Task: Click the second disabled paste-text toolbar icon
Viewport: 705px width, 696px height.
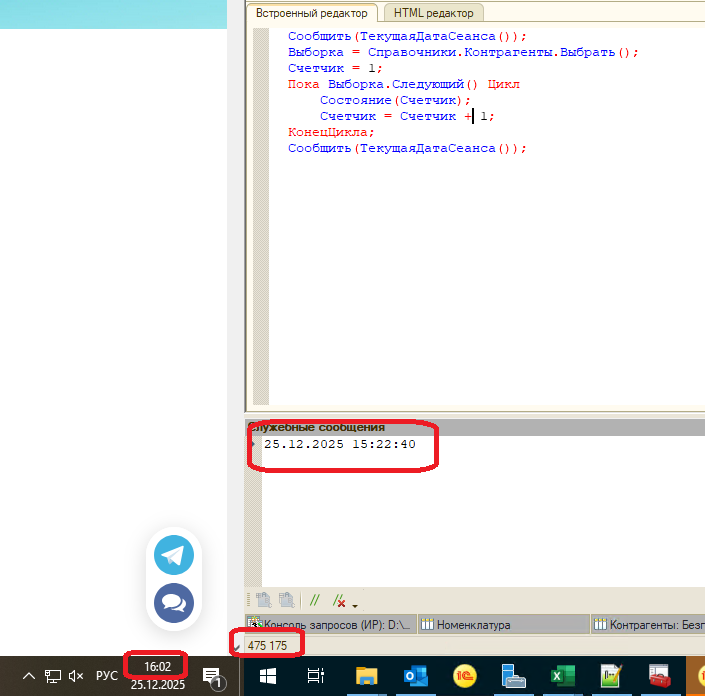Action: click(286, 600)
